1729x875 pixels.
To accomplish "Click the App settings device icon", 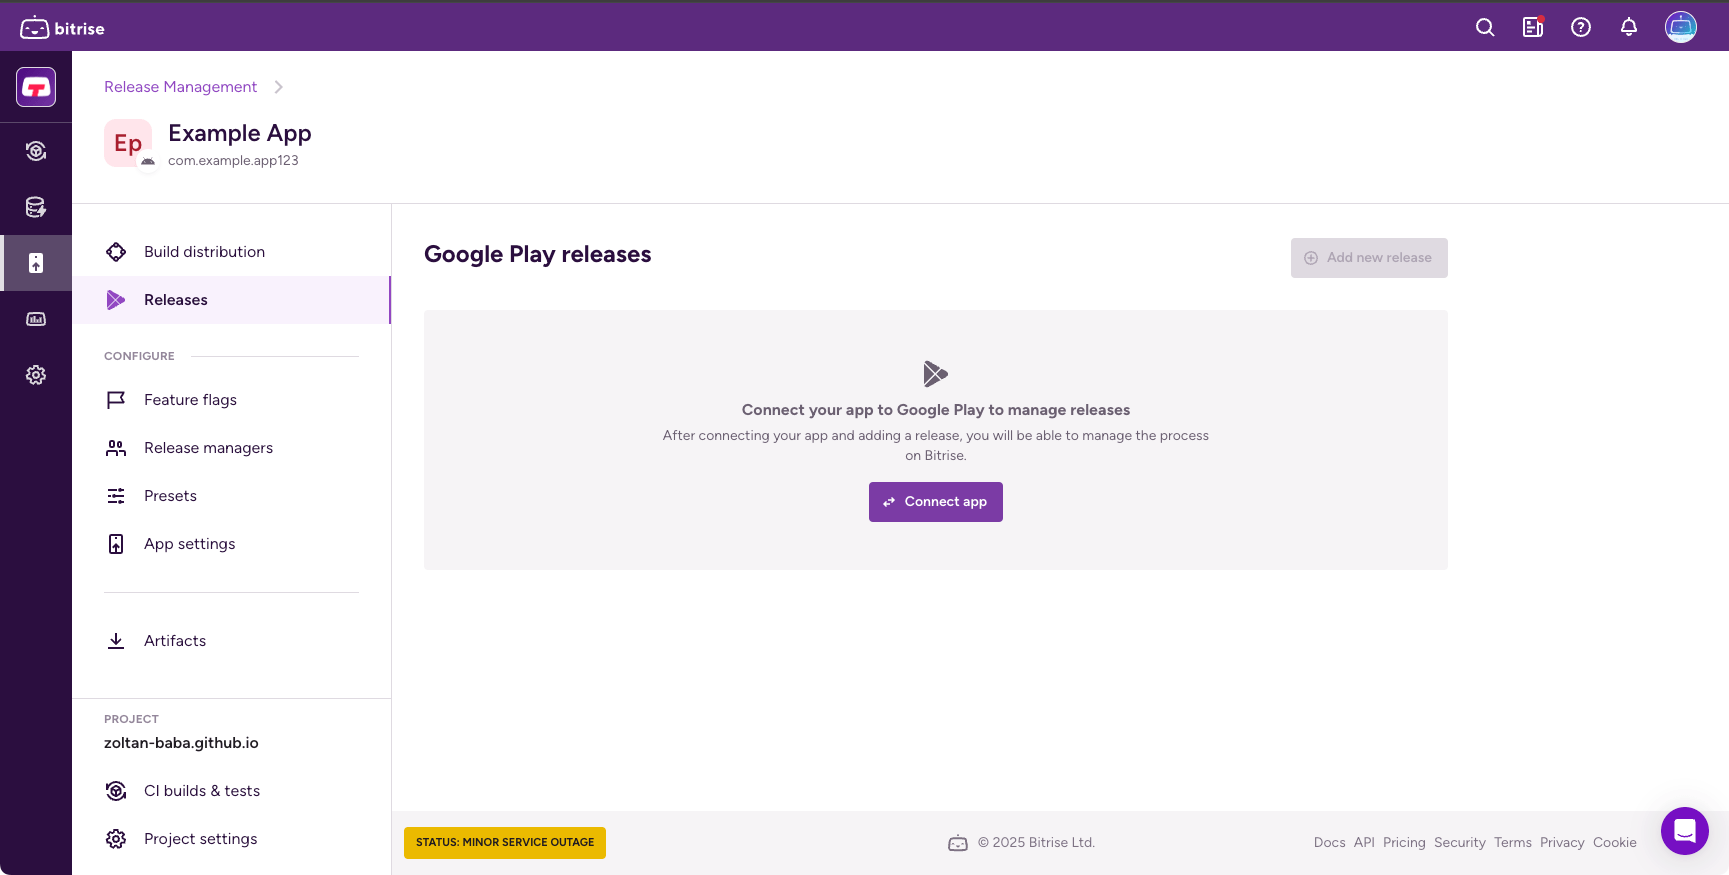I will pyautogui.click(x=116, y=544).
